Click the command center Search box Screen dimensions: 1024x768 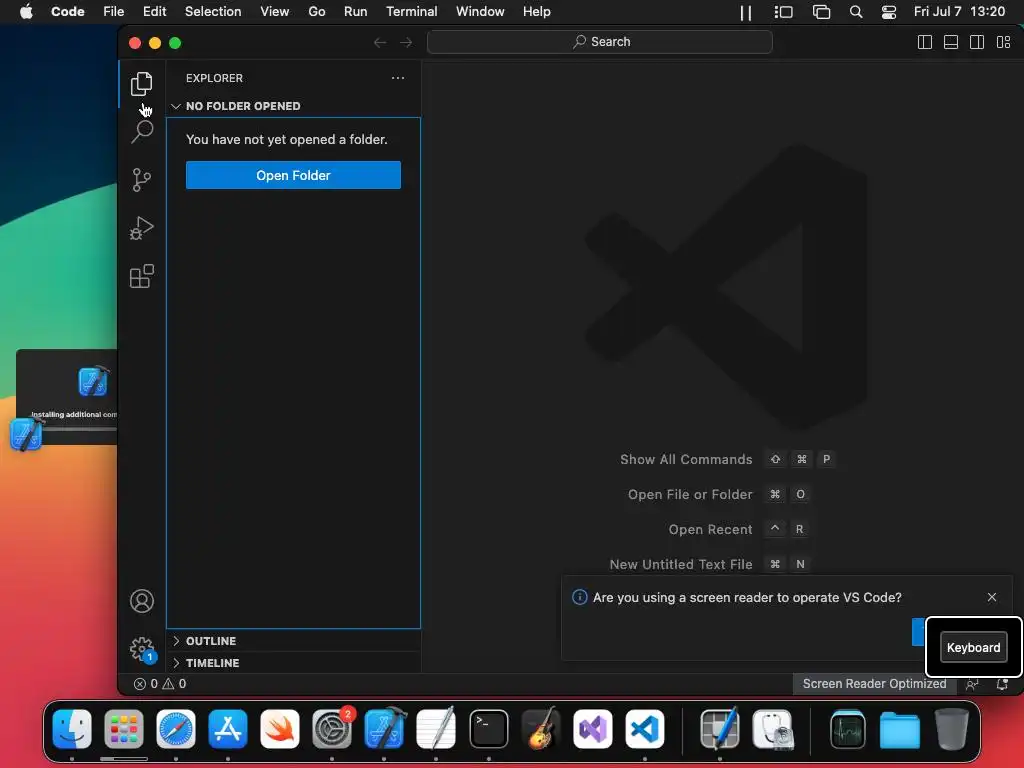(600, 42)
